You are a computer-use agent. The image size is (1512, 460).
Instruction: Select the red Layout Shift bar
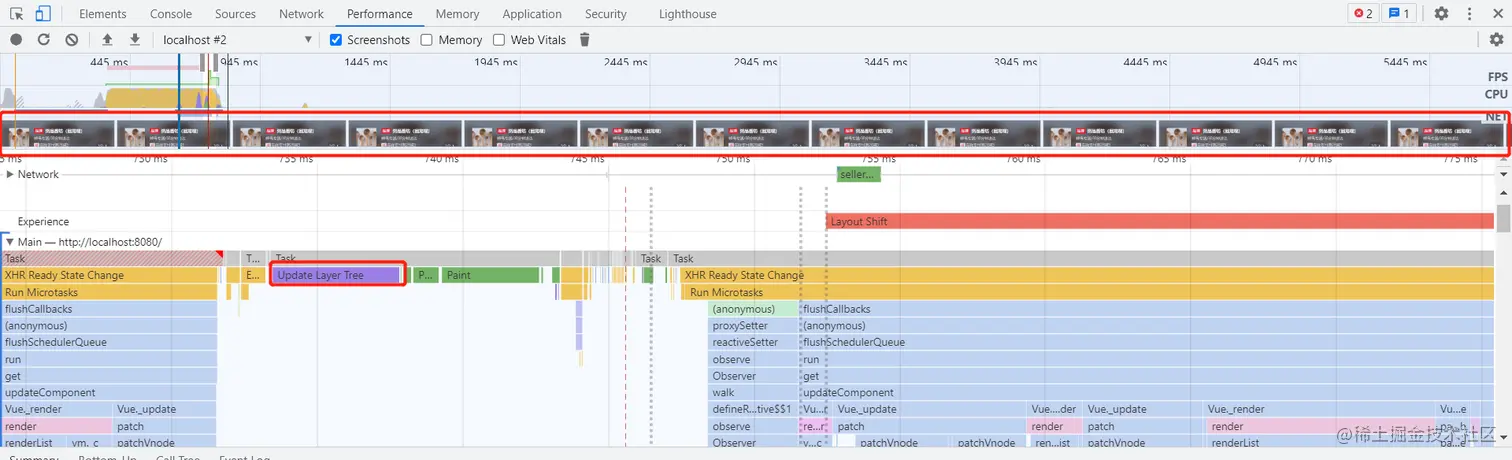1161,221
